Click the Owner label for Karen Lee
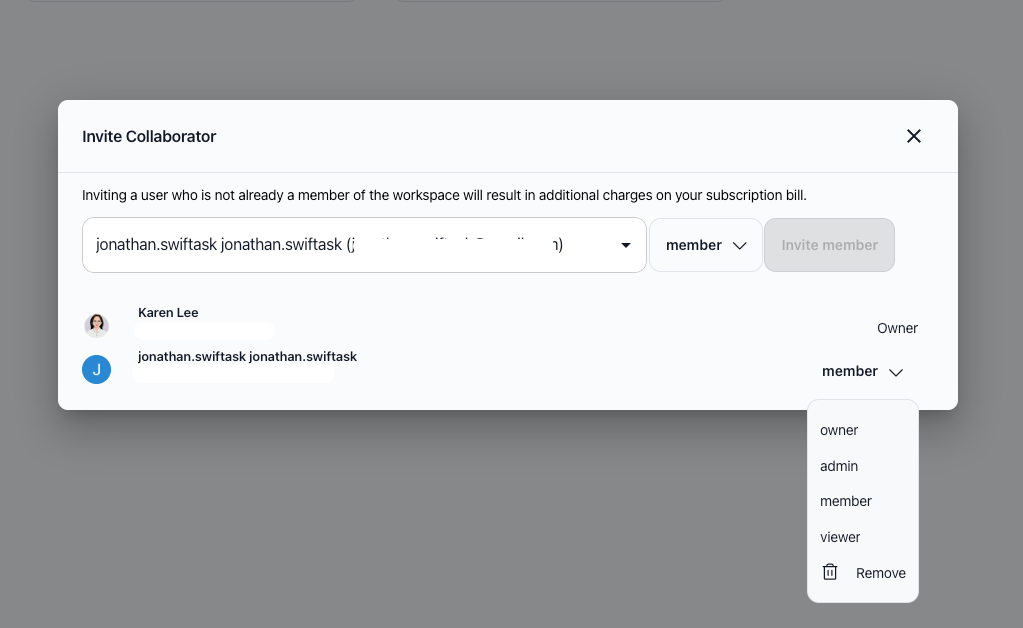 click(897, 328)
